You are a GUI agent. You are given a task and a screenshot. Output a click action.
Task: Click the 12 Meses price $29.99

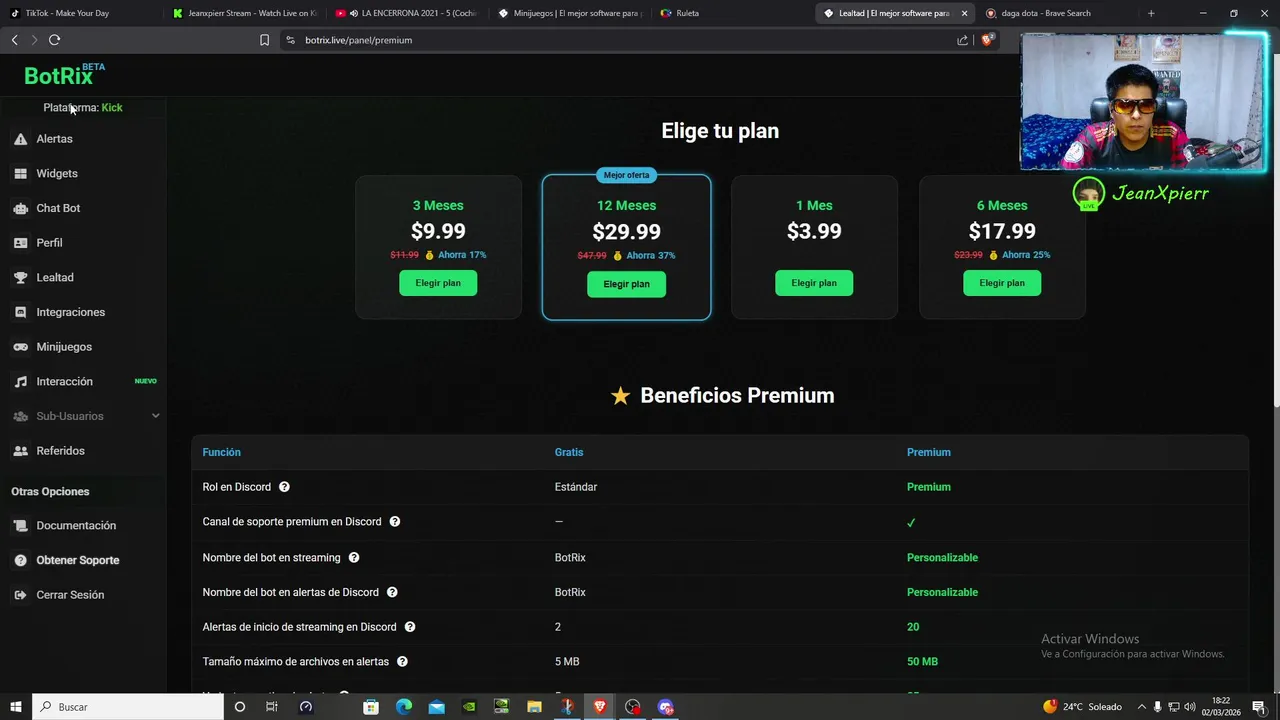point(626,232)
